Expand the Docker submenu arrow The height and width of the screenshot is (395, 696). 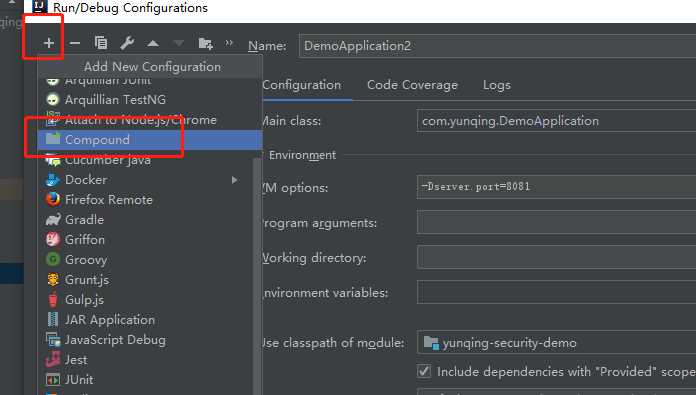[234, 180]
